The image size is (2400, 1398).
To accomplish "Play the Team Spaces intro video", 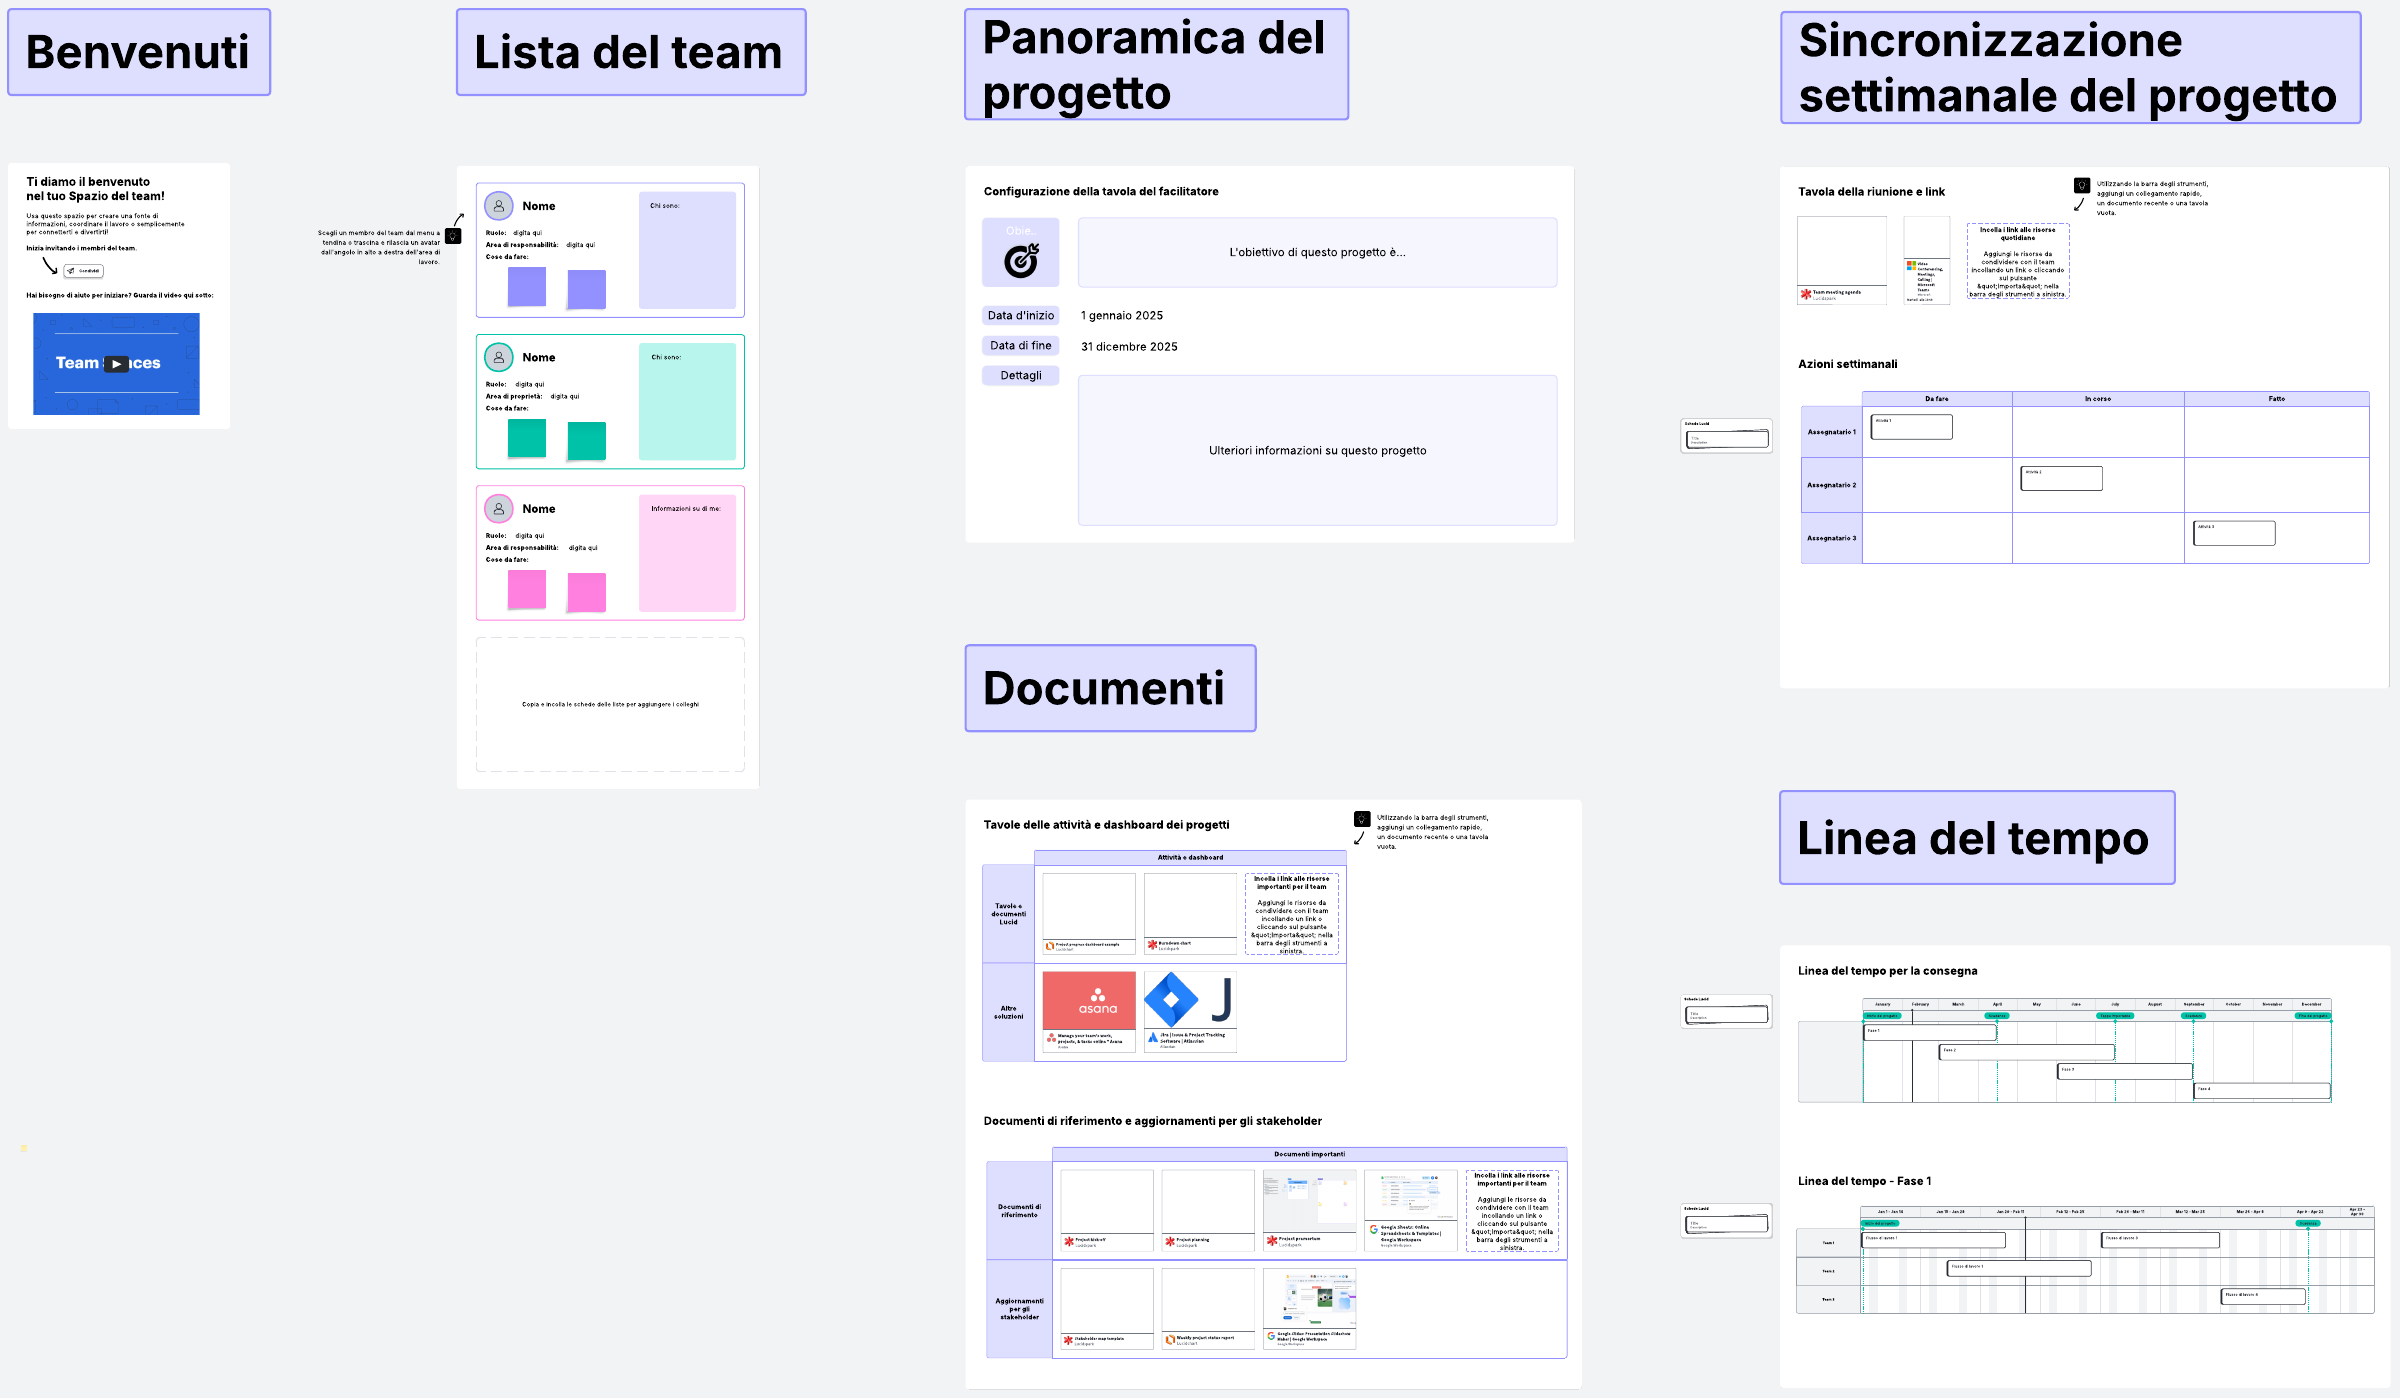I will tap(117, 364).
